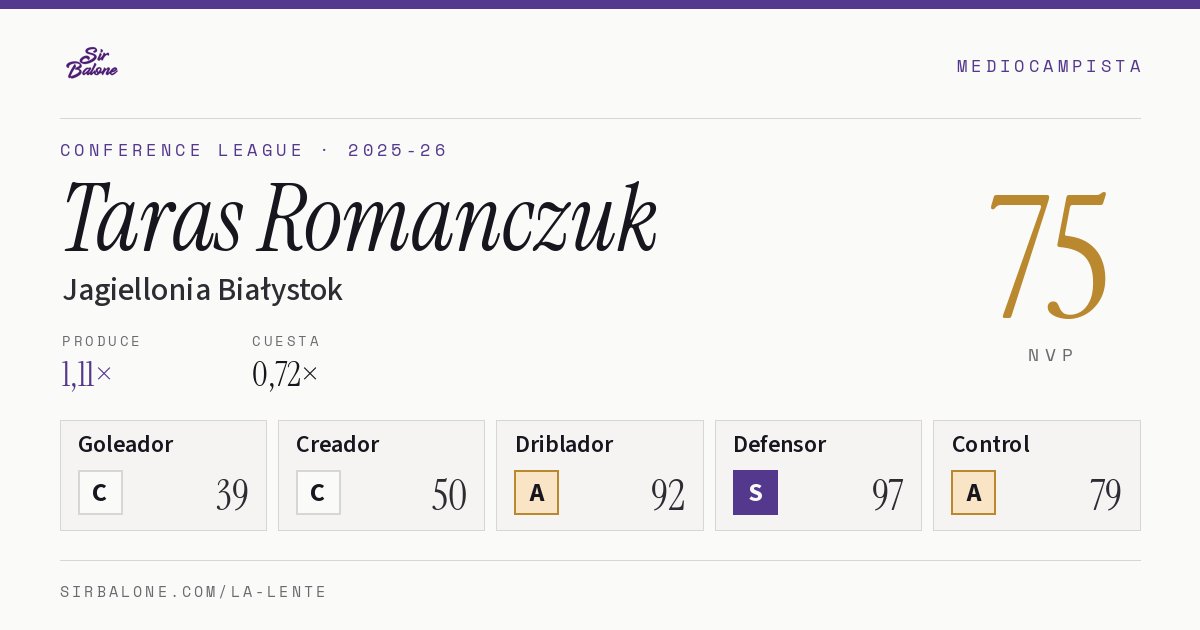The width and height of the screenshot is (1200, 630).
Task: Select the Creador score 50
Action: 449,495
